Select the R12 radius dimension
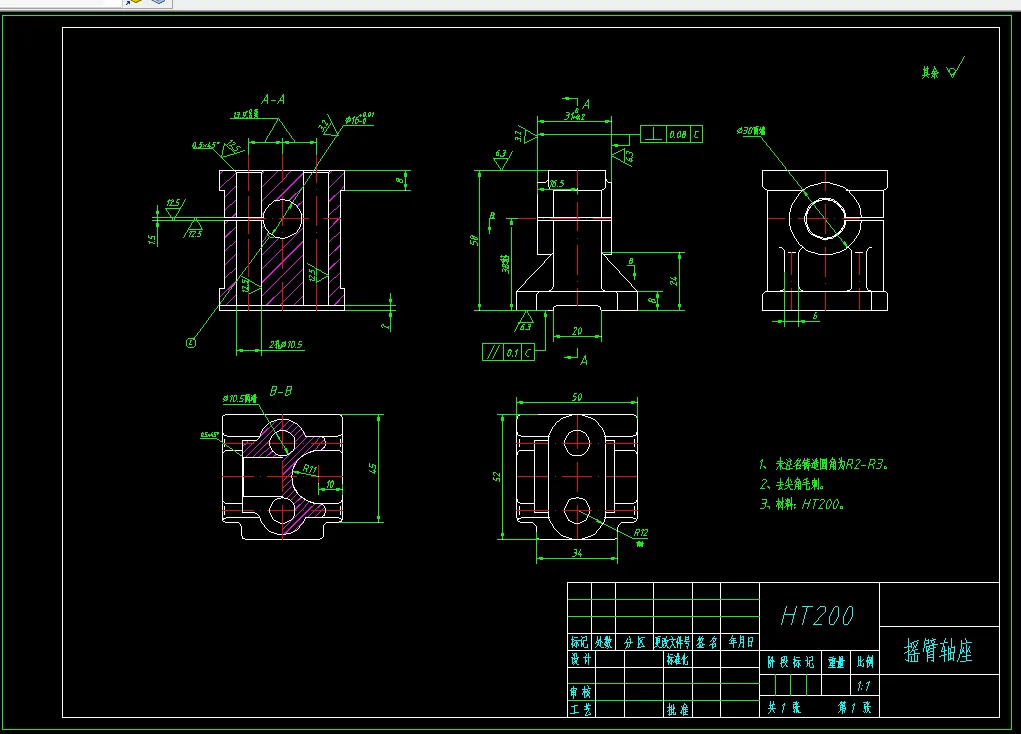The height and width of the screenshot is (734, 1021). coord(641,533)
